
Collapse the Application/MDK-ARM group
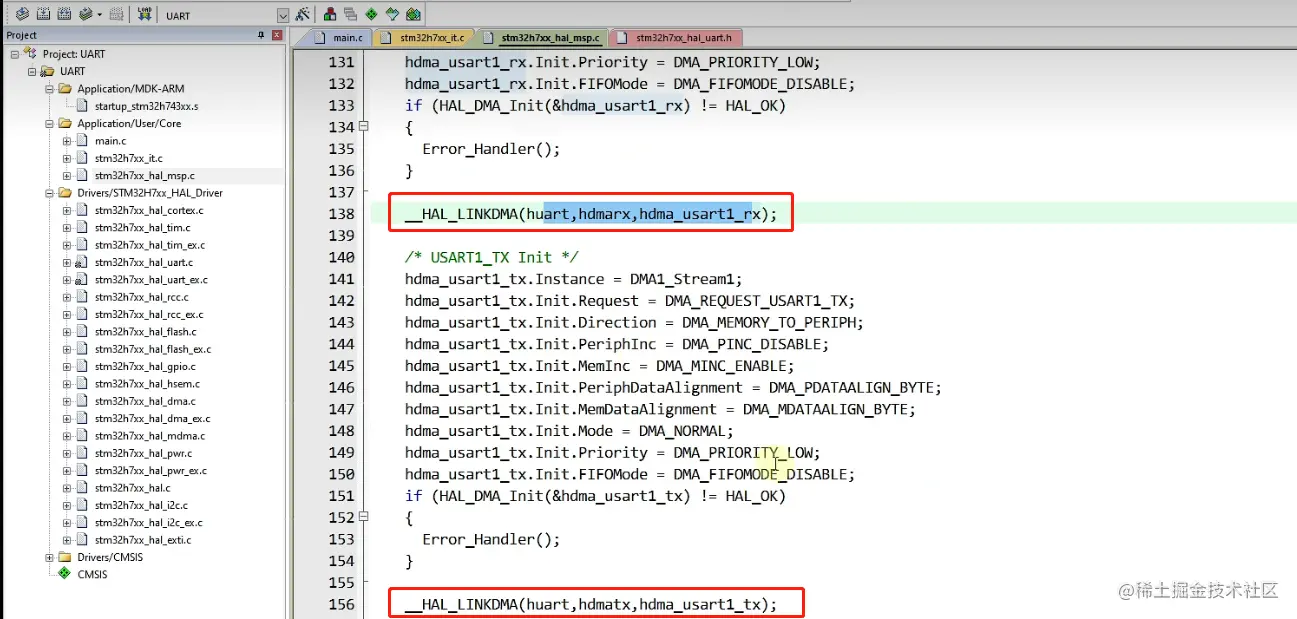pyautogui.click(x=50, y=89)
